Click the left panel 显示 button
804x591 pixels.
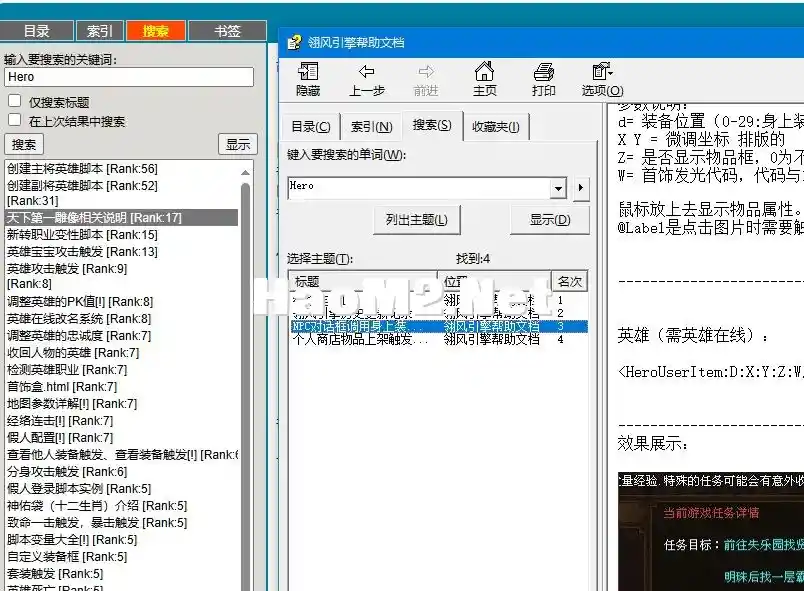point(238,145)
